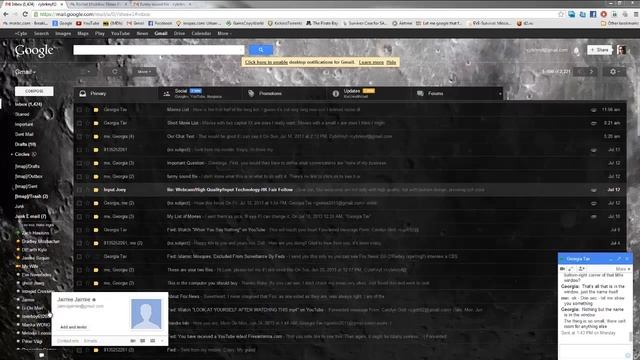Click Other bookmarks folder
The width and height of the screenshot is (640, 360).
click(619, 23)
